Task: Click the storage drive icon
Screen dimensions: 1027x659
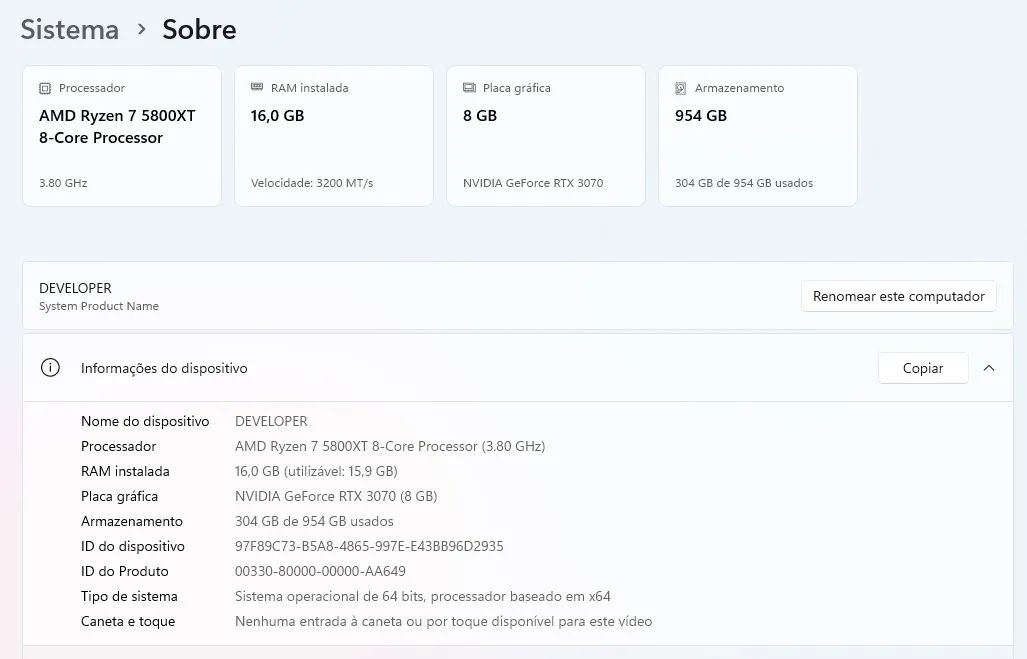Action: coord(681,88)
